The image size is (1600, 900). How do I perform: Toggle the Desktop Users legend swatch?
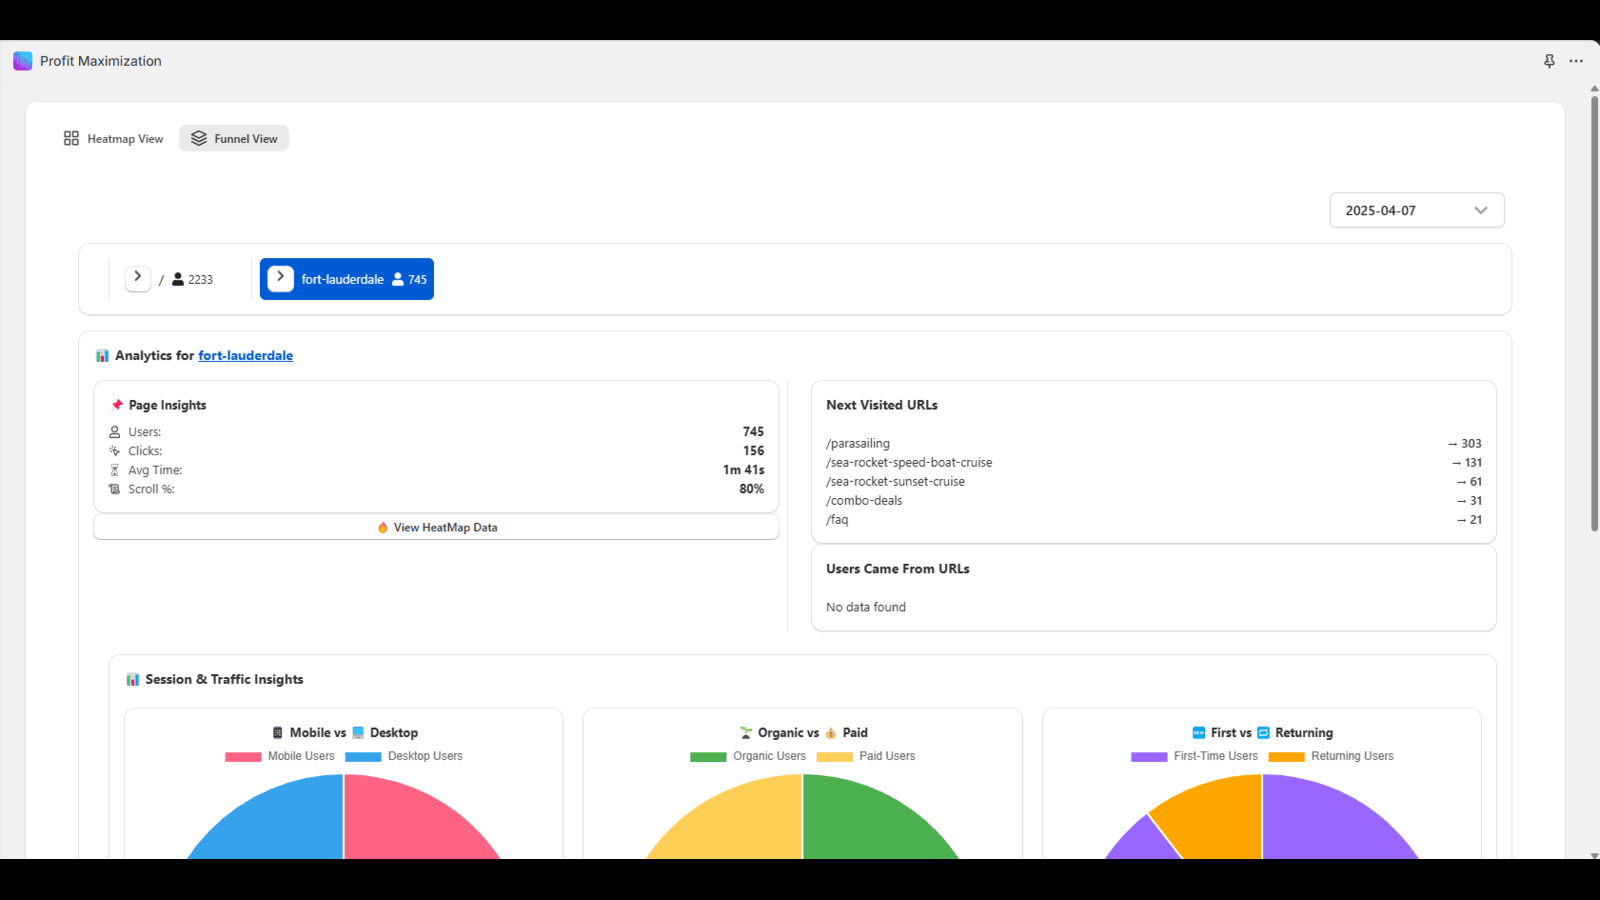[x=363, y=757]
